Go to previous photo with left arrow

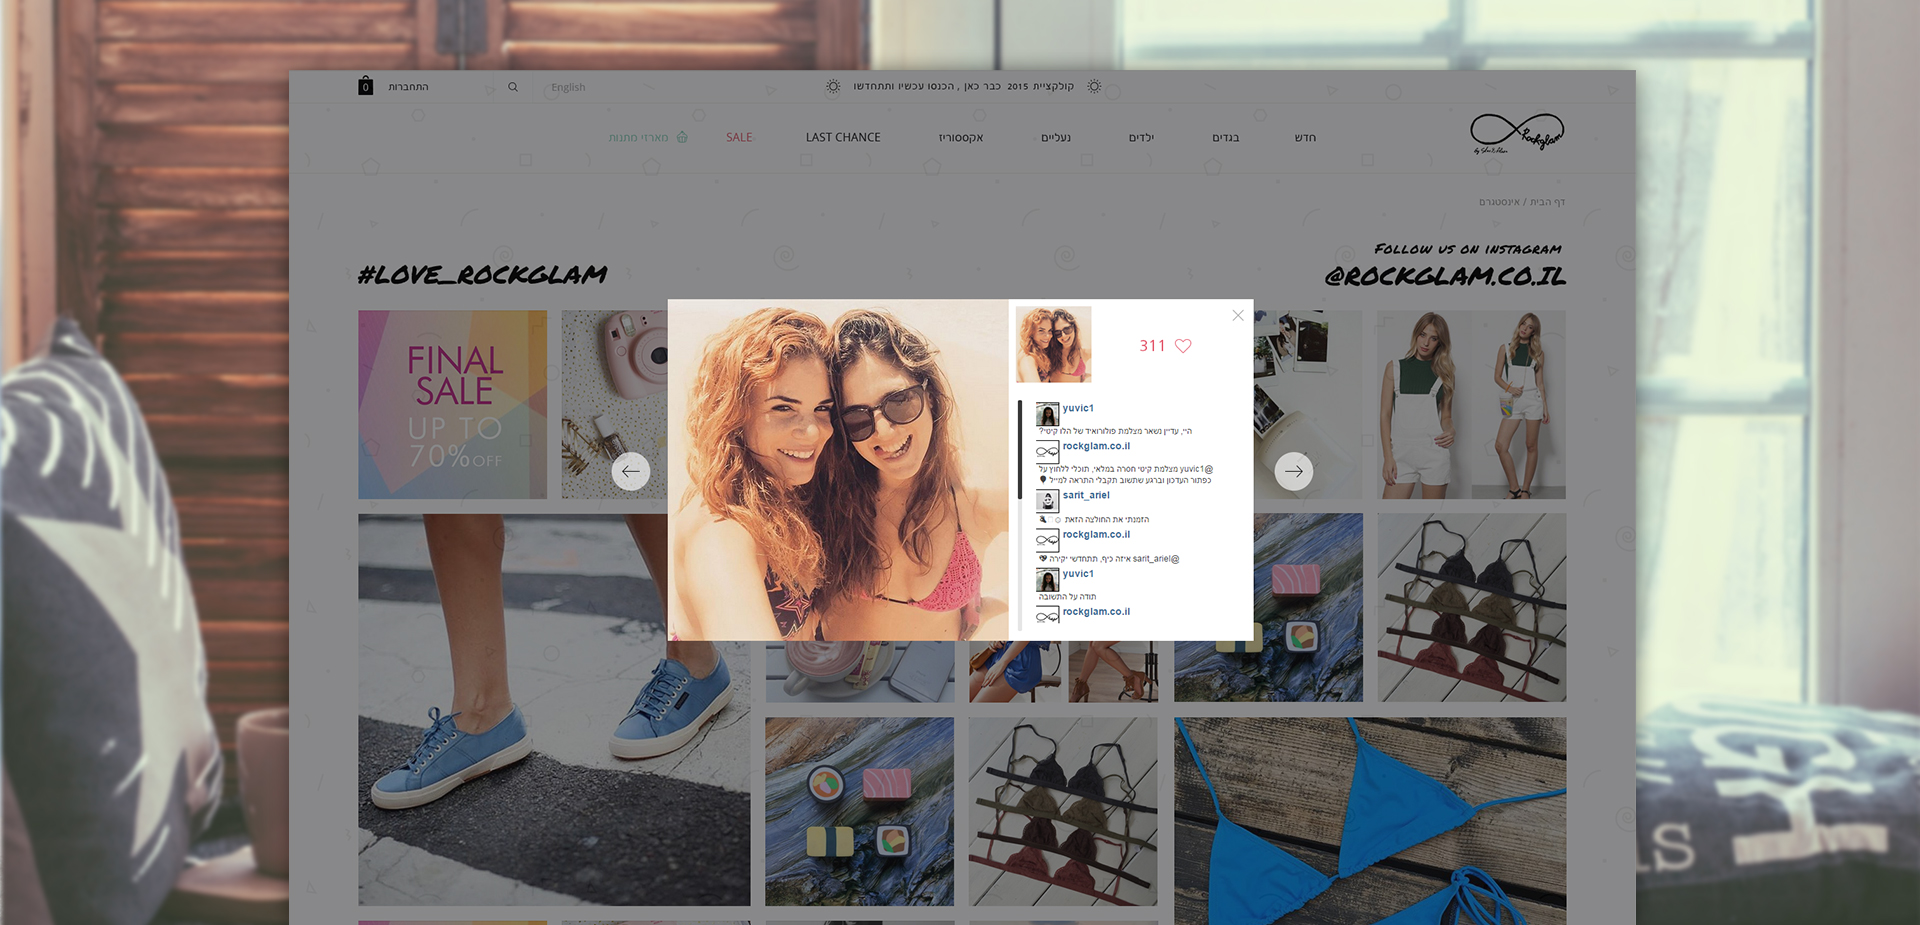[x=631, y=471]
